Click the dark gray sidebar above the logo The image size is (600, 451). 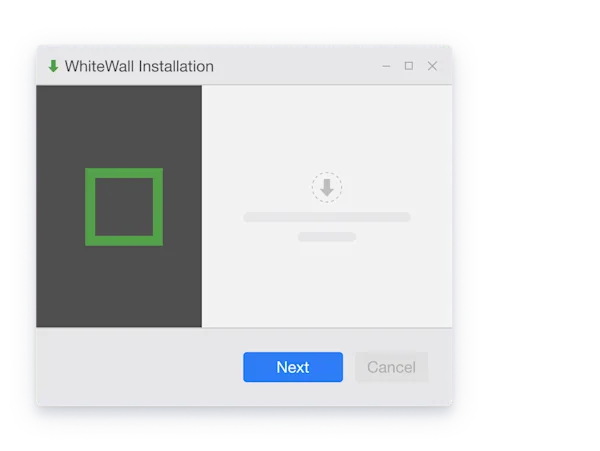pyautogui.click(x=119, y=126)
